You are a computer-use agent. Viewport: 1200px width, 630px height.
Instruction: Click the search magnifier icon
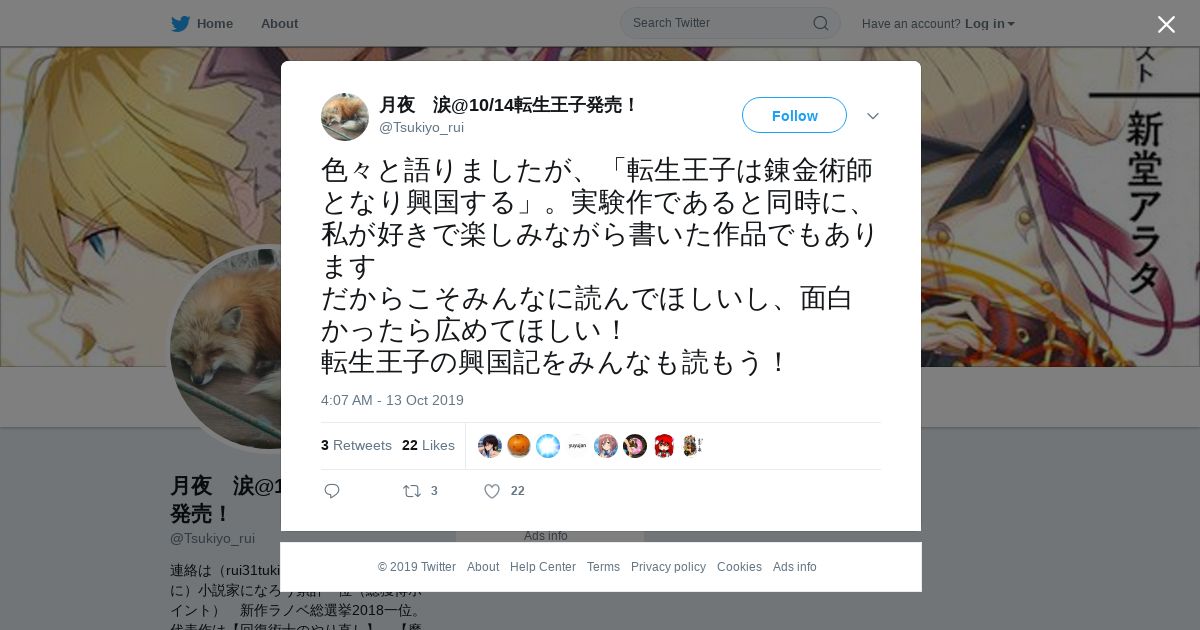click(x=820, y=23)
